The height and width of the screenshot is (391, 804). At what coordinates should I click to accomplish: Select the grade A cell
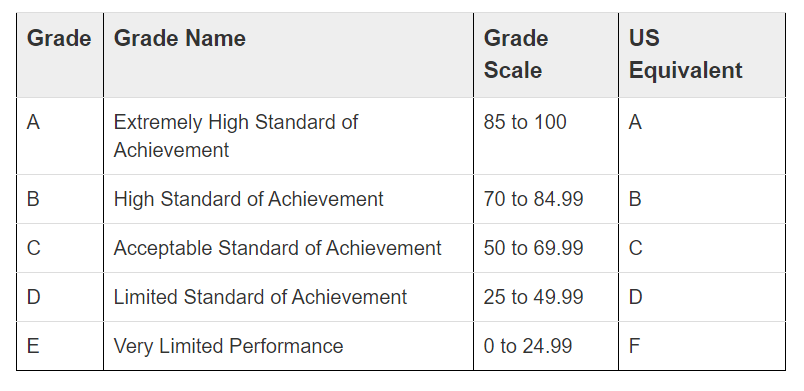click(x=59, y=136)
